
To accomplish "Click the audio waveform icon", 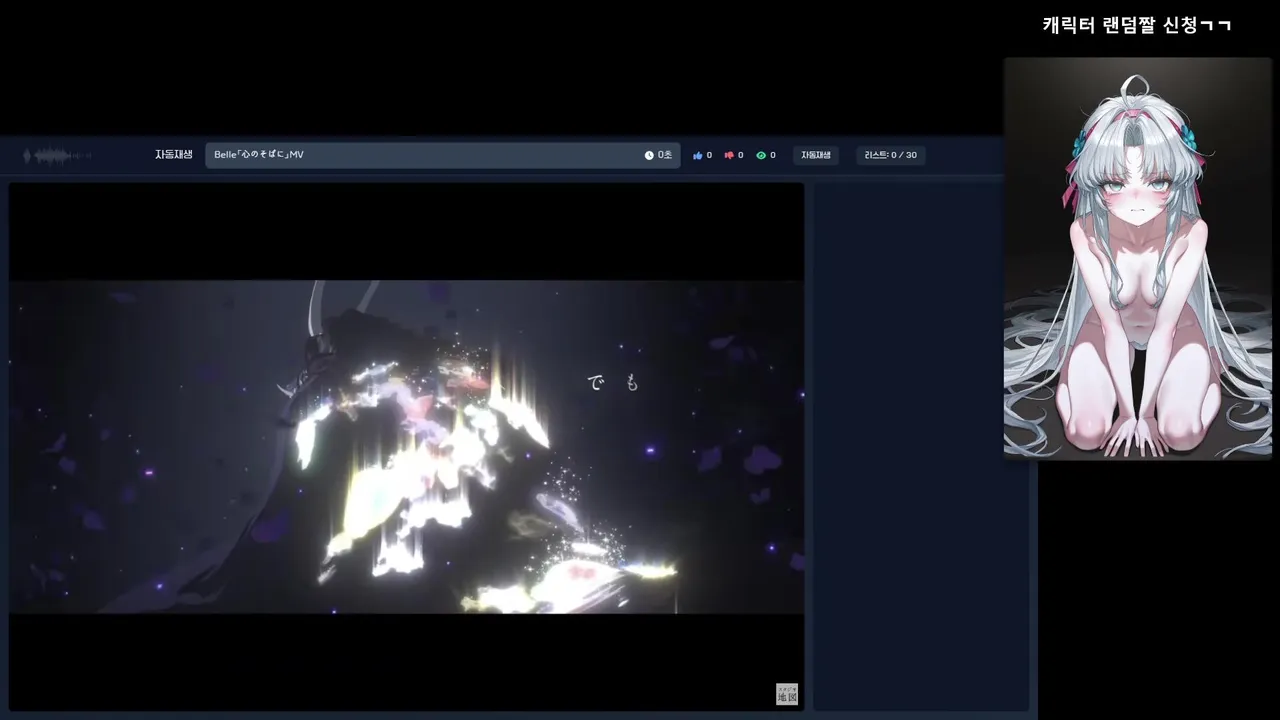I will point(57,156).
